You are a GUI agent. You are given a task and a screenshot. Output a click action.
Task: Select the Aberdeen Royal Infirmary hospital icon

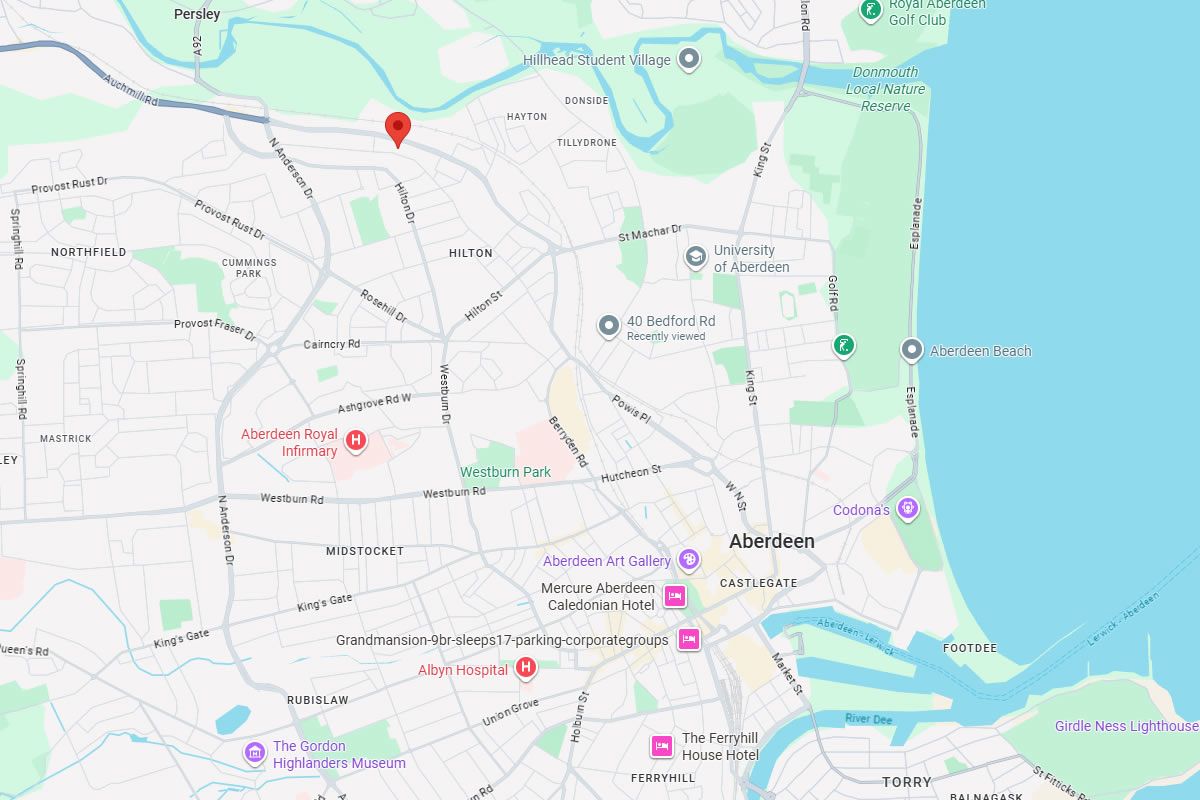tap(355, 439)
